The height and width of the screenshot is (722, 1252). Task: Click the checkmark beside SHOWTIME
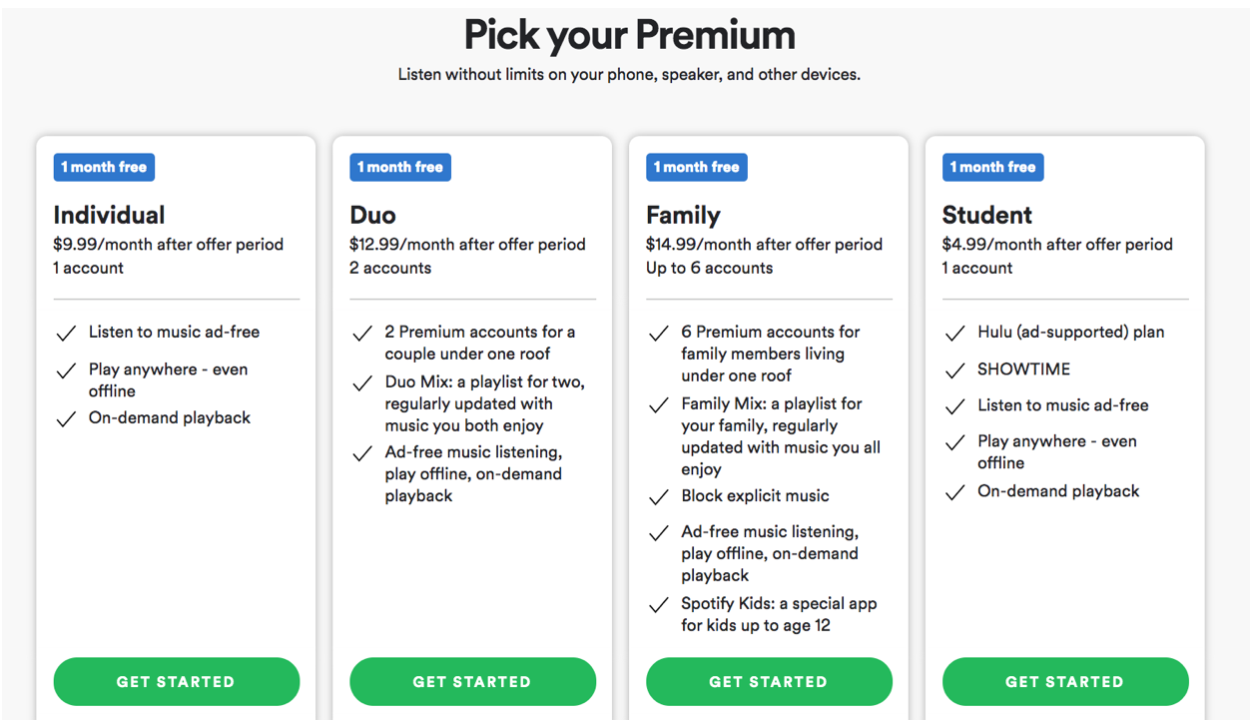955,370
